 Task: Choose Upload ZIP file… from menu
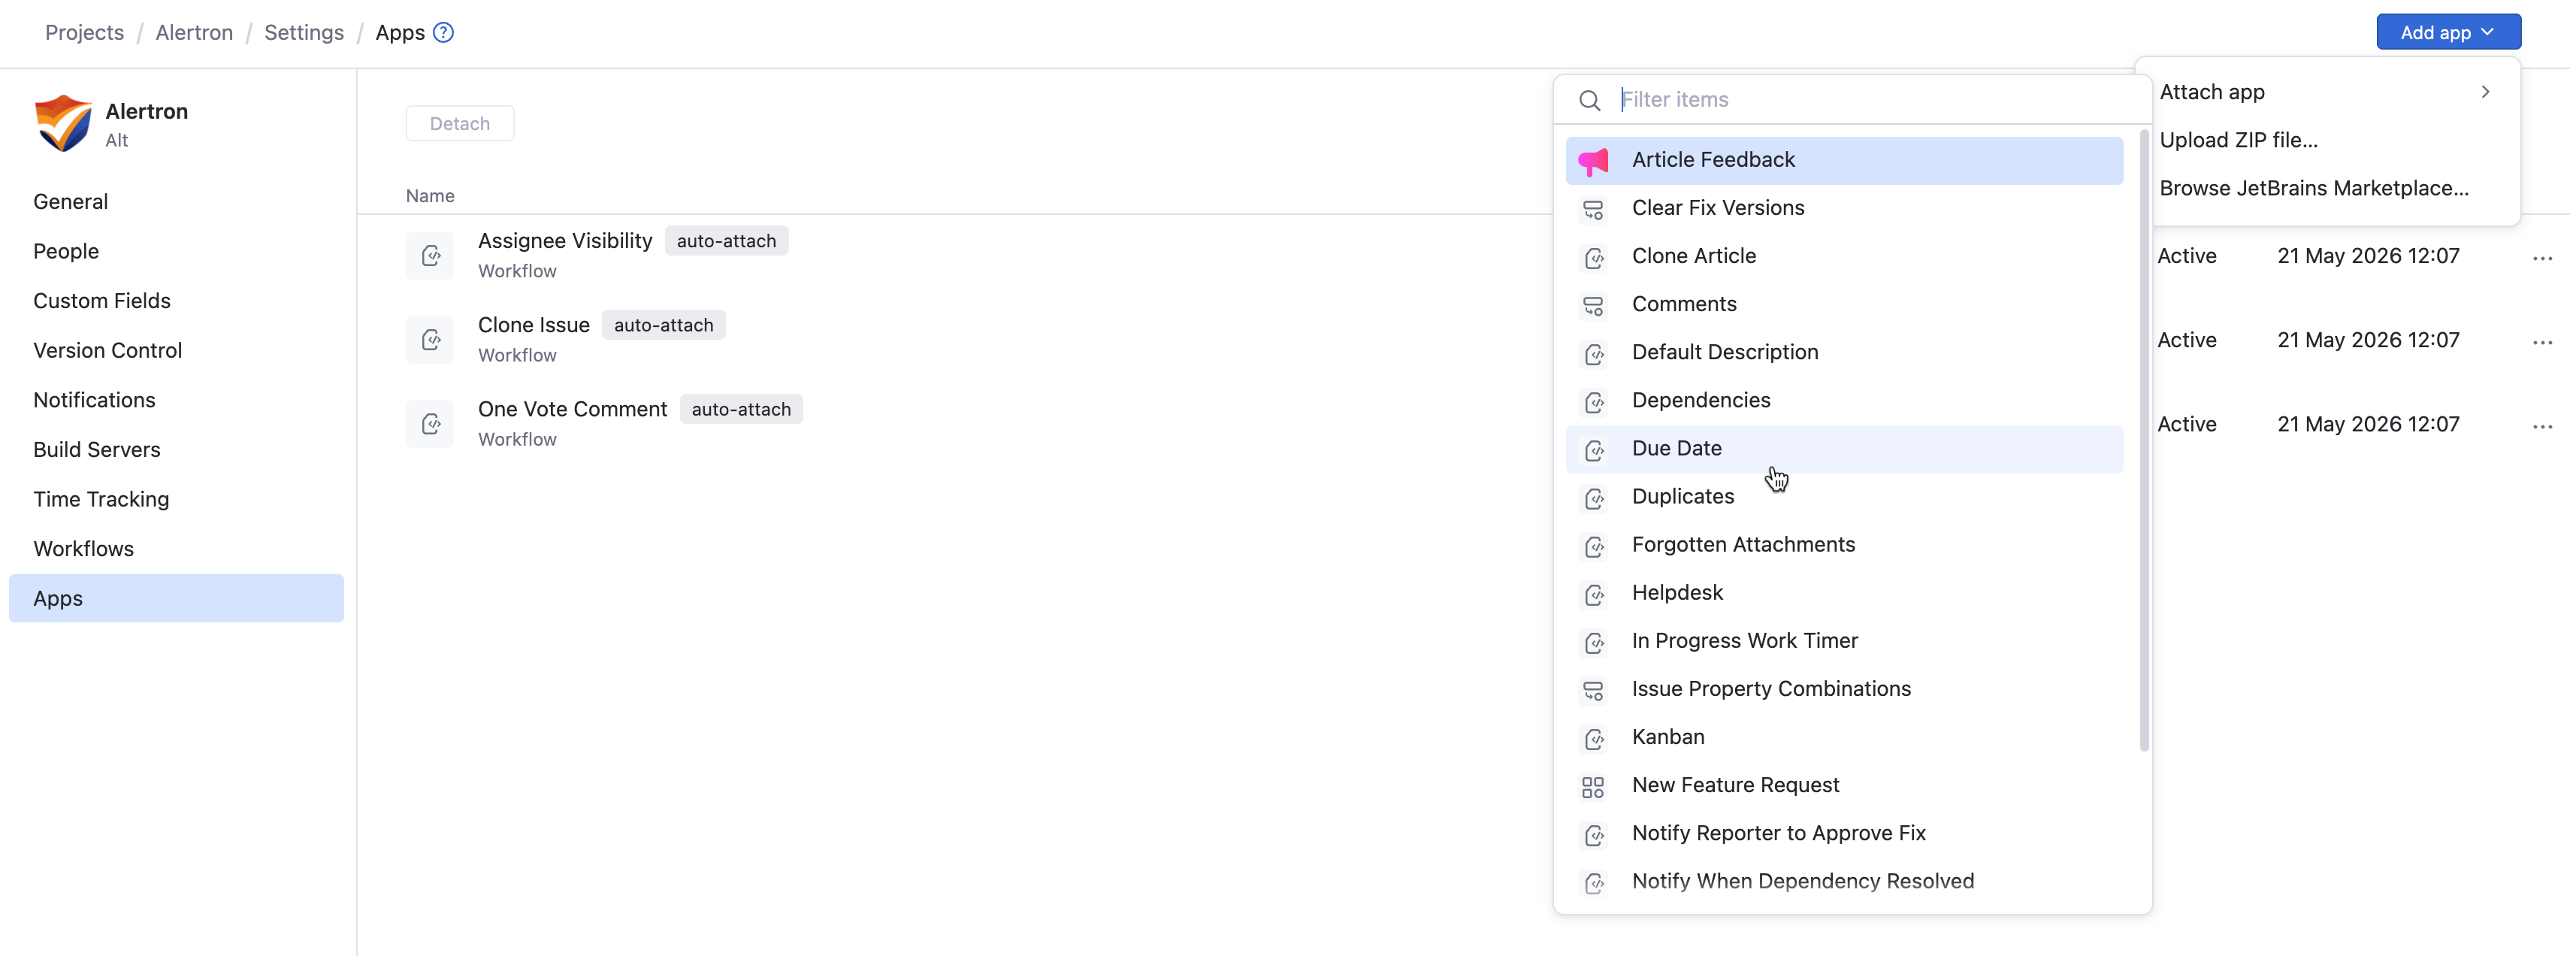(2326, 140)
